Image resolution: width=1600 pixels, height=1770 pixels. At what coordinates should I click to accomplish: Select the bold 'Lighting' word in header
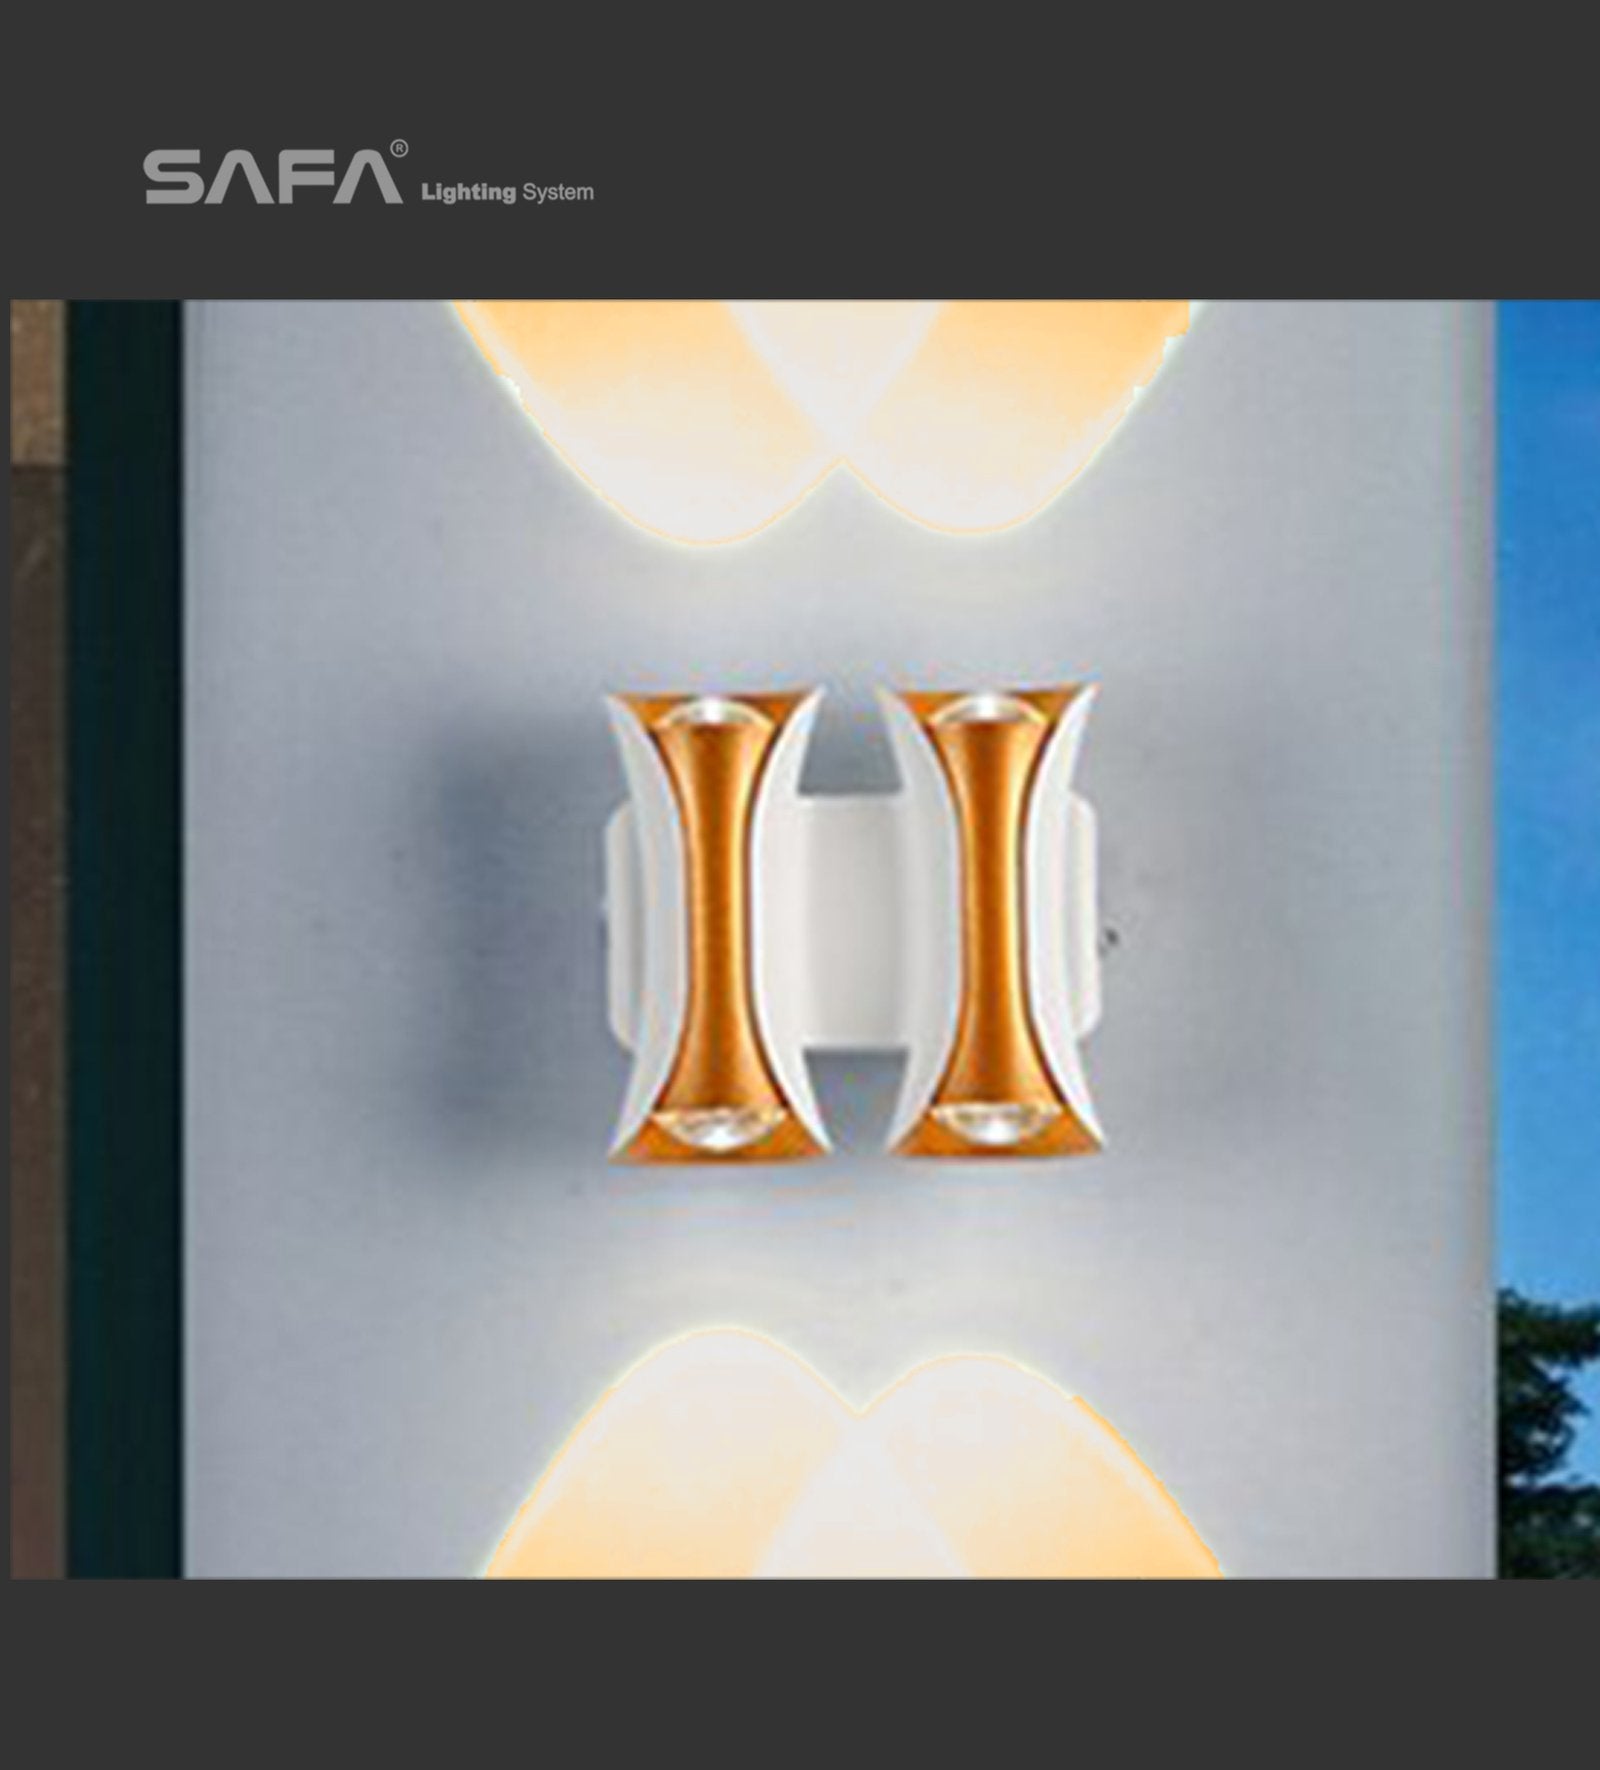pyautogui.click(x=468, y=192)
